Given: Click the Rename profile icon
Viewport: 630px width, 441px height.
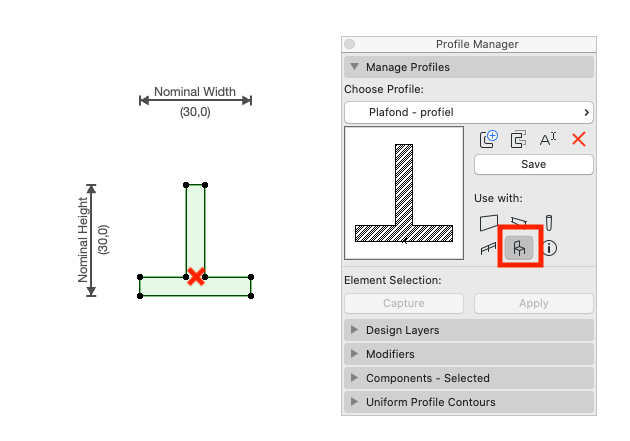Looking at the screenshot, I should pos(548,139).
